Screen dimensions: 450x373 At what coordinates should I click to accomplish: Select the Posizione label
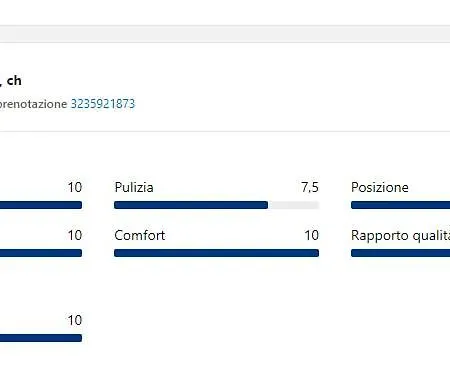380,187
